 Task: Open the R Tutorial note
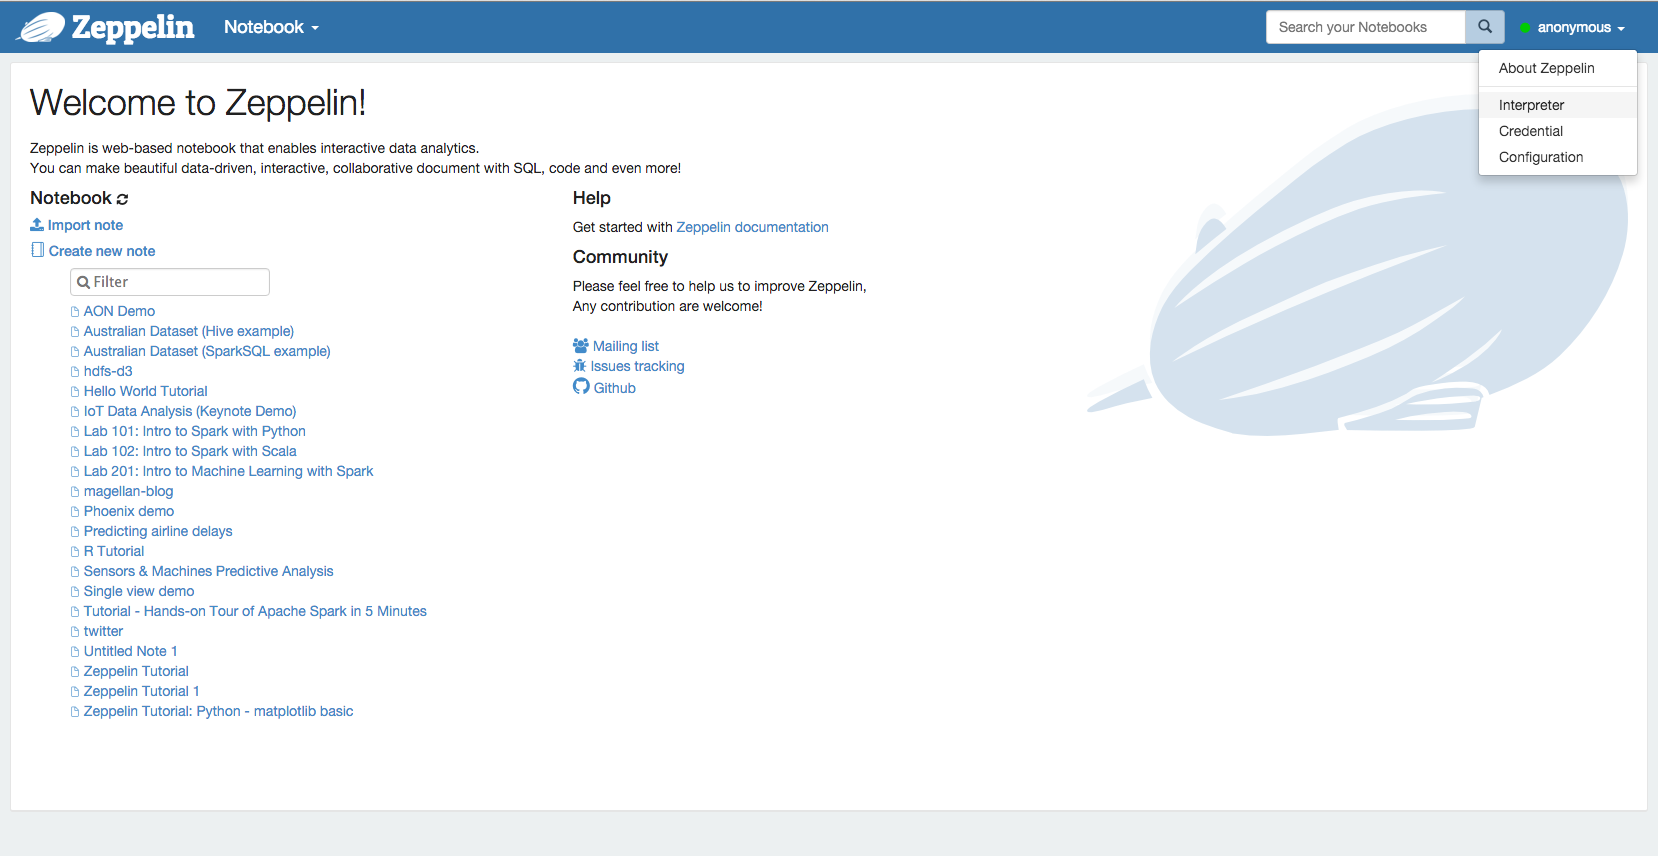pyautogui.click(x=114, y=551)
